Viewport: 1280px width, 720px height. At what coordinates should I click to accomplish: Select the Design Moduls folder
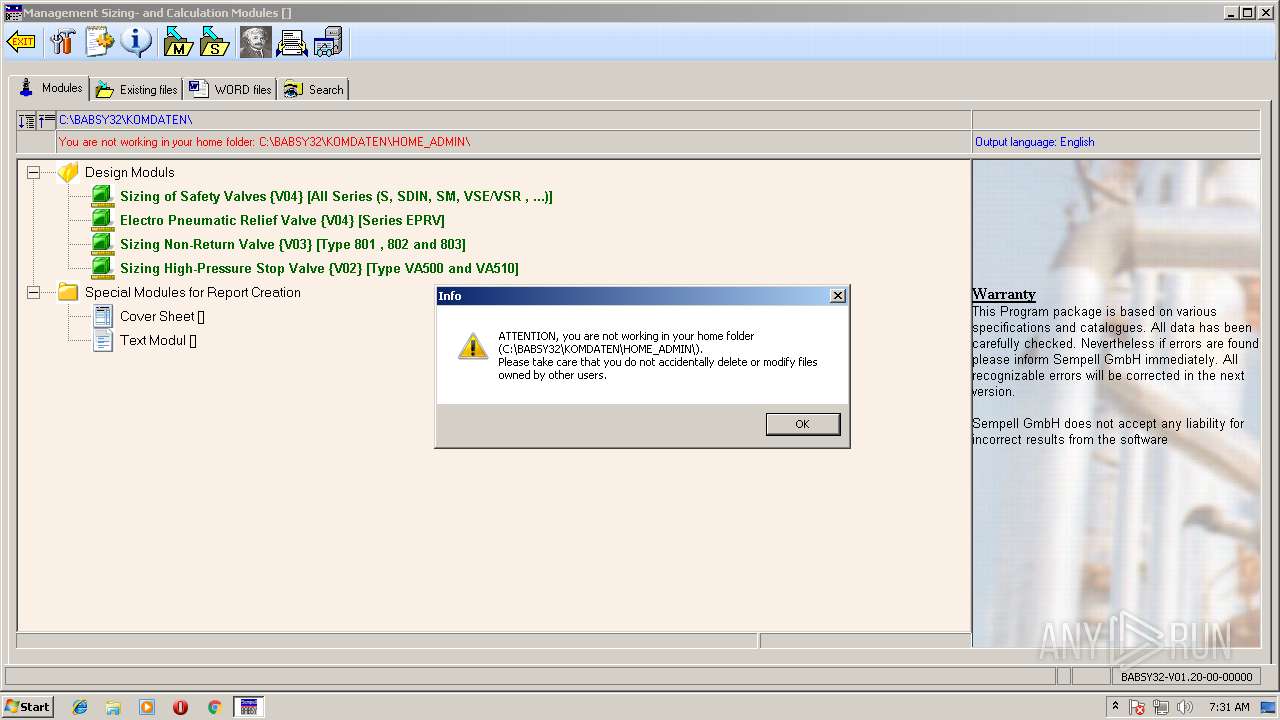coord(130,172)
